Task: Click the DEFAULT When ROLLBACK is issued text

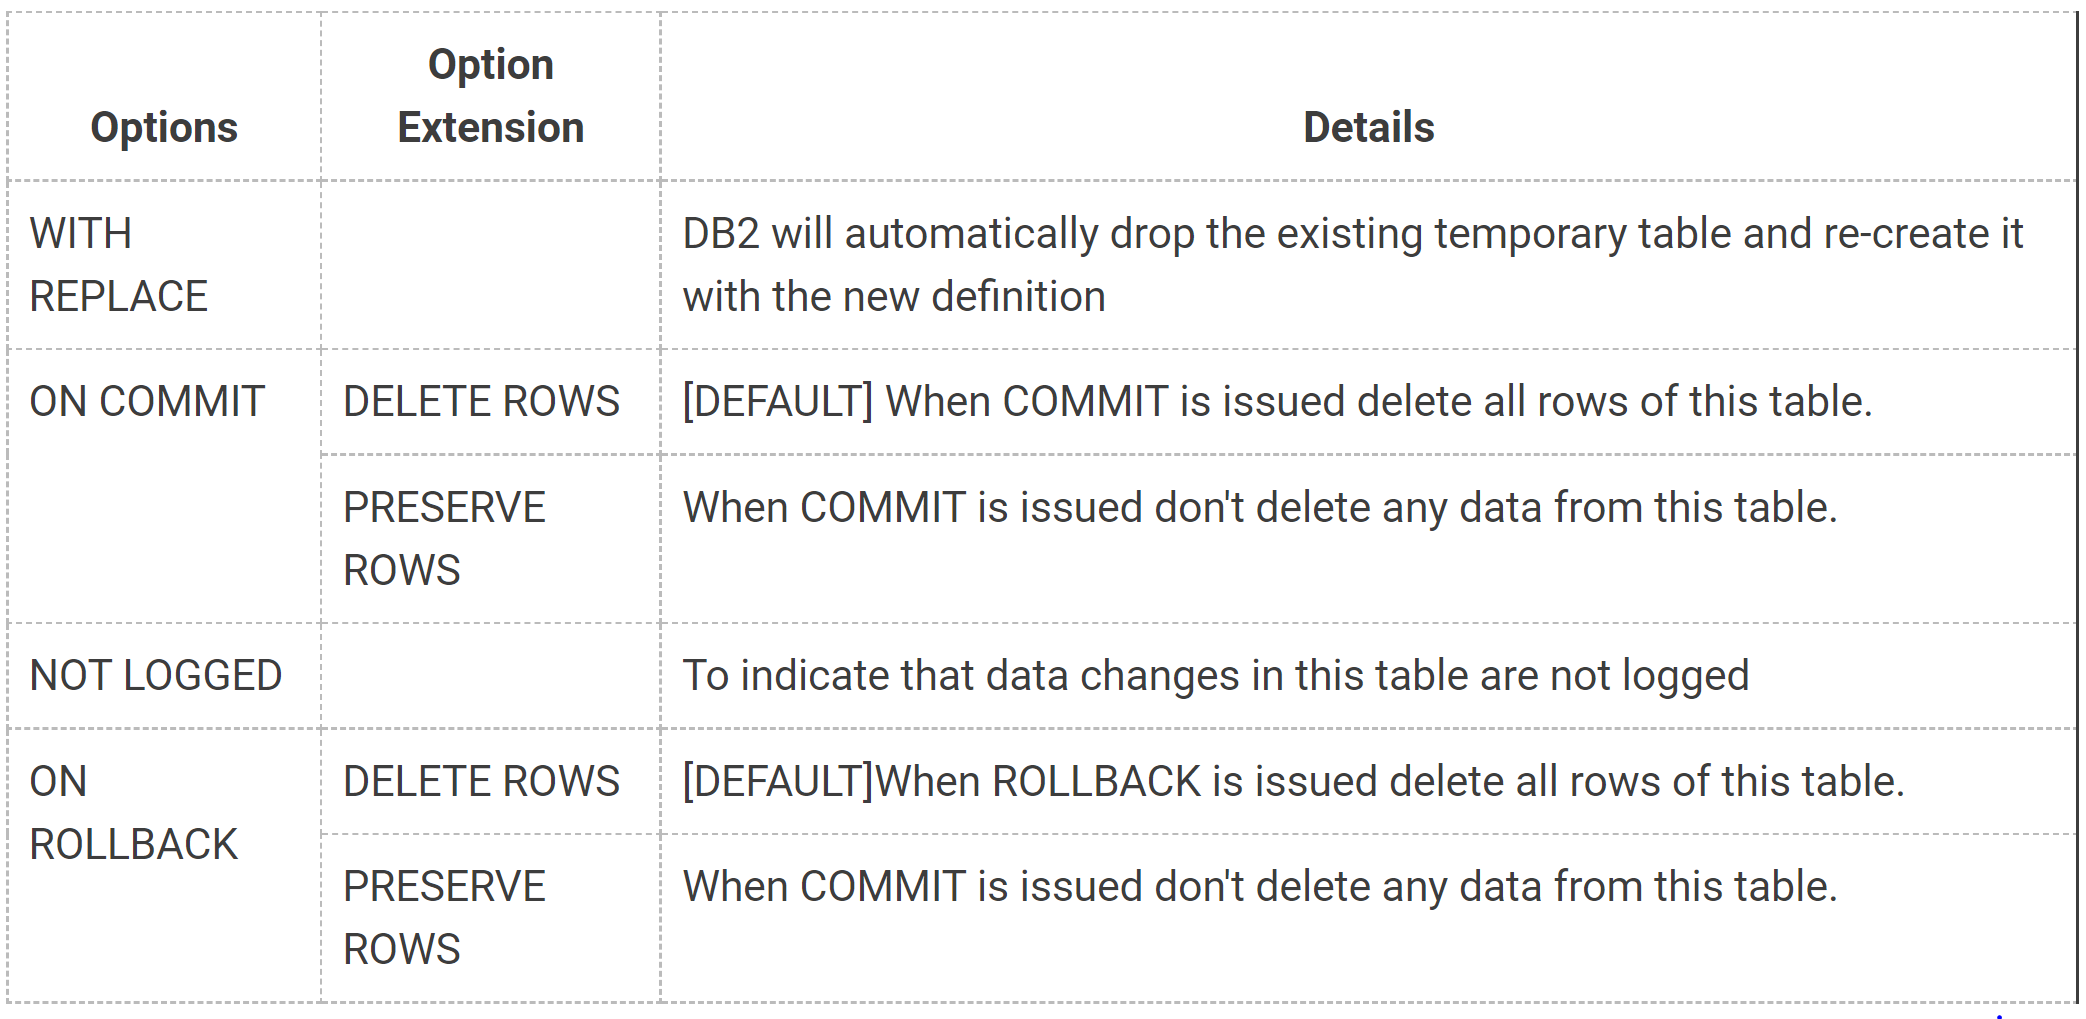Action: pos(1293,782)
